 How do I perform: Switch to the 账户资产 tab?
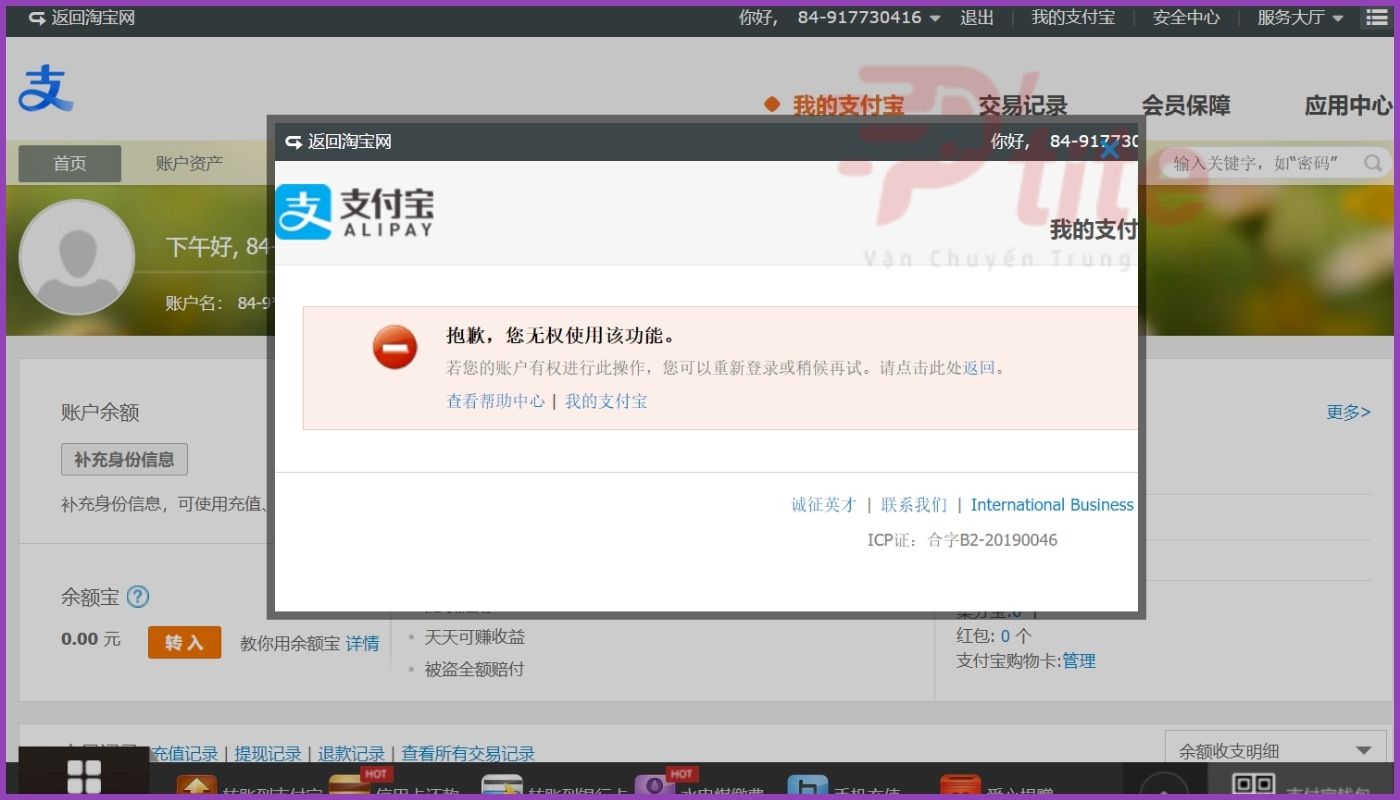[x=189, y=164]
